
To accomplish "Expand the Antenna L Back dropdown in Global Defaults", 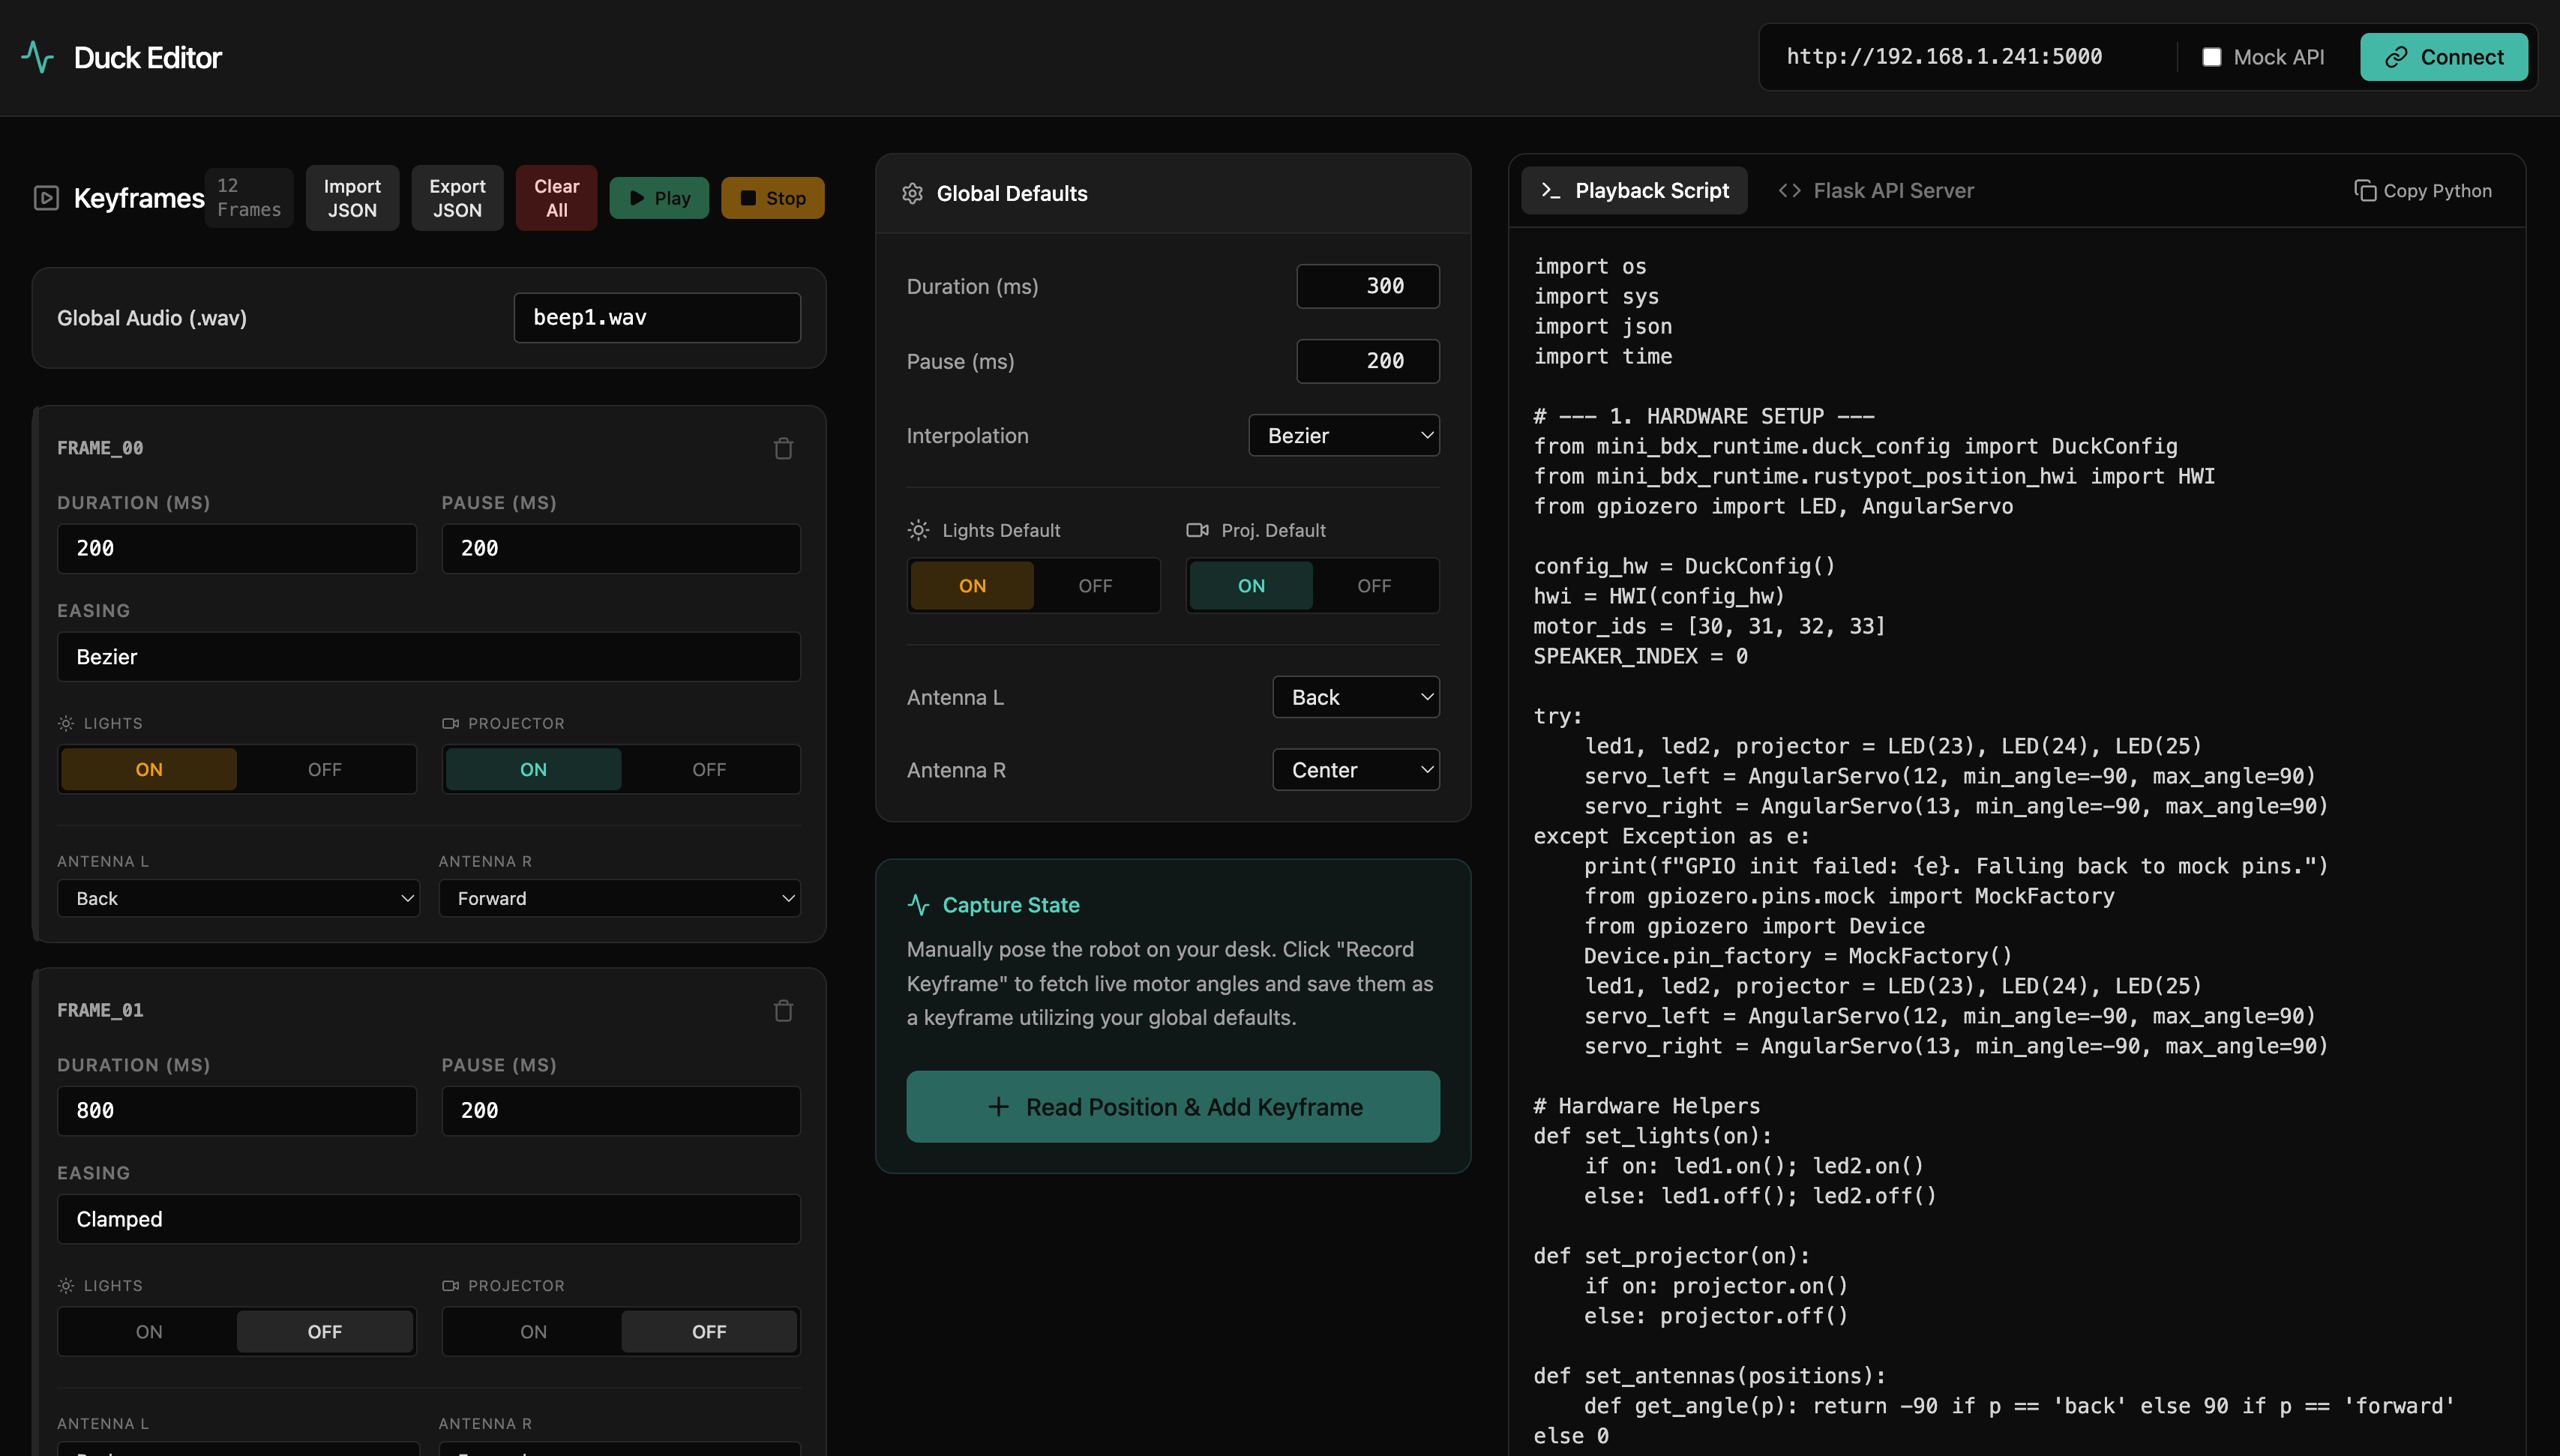I will pos(1355,697).
